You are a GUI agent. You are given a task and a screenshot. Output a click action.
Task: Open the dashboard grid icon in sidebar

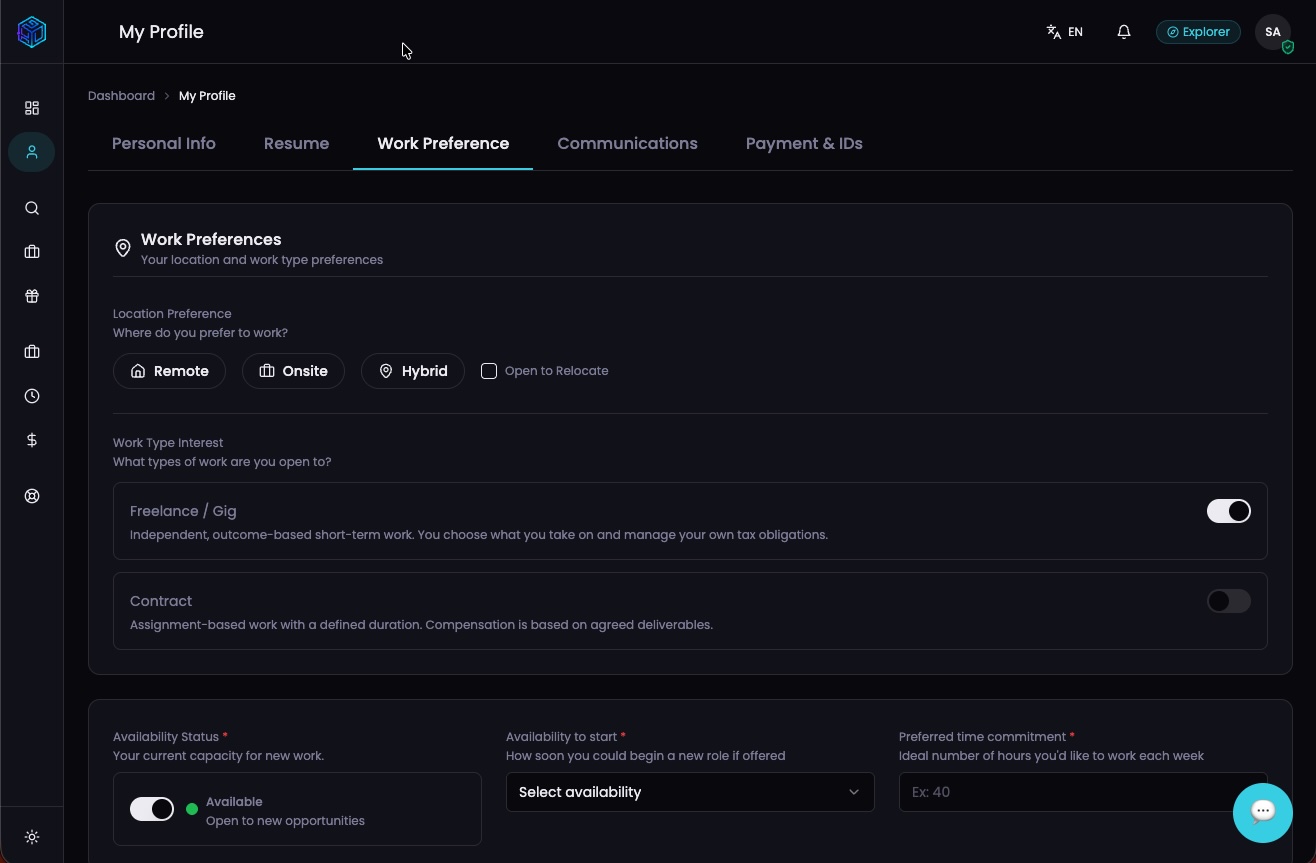pyautogui.click(x=32, y=108)
